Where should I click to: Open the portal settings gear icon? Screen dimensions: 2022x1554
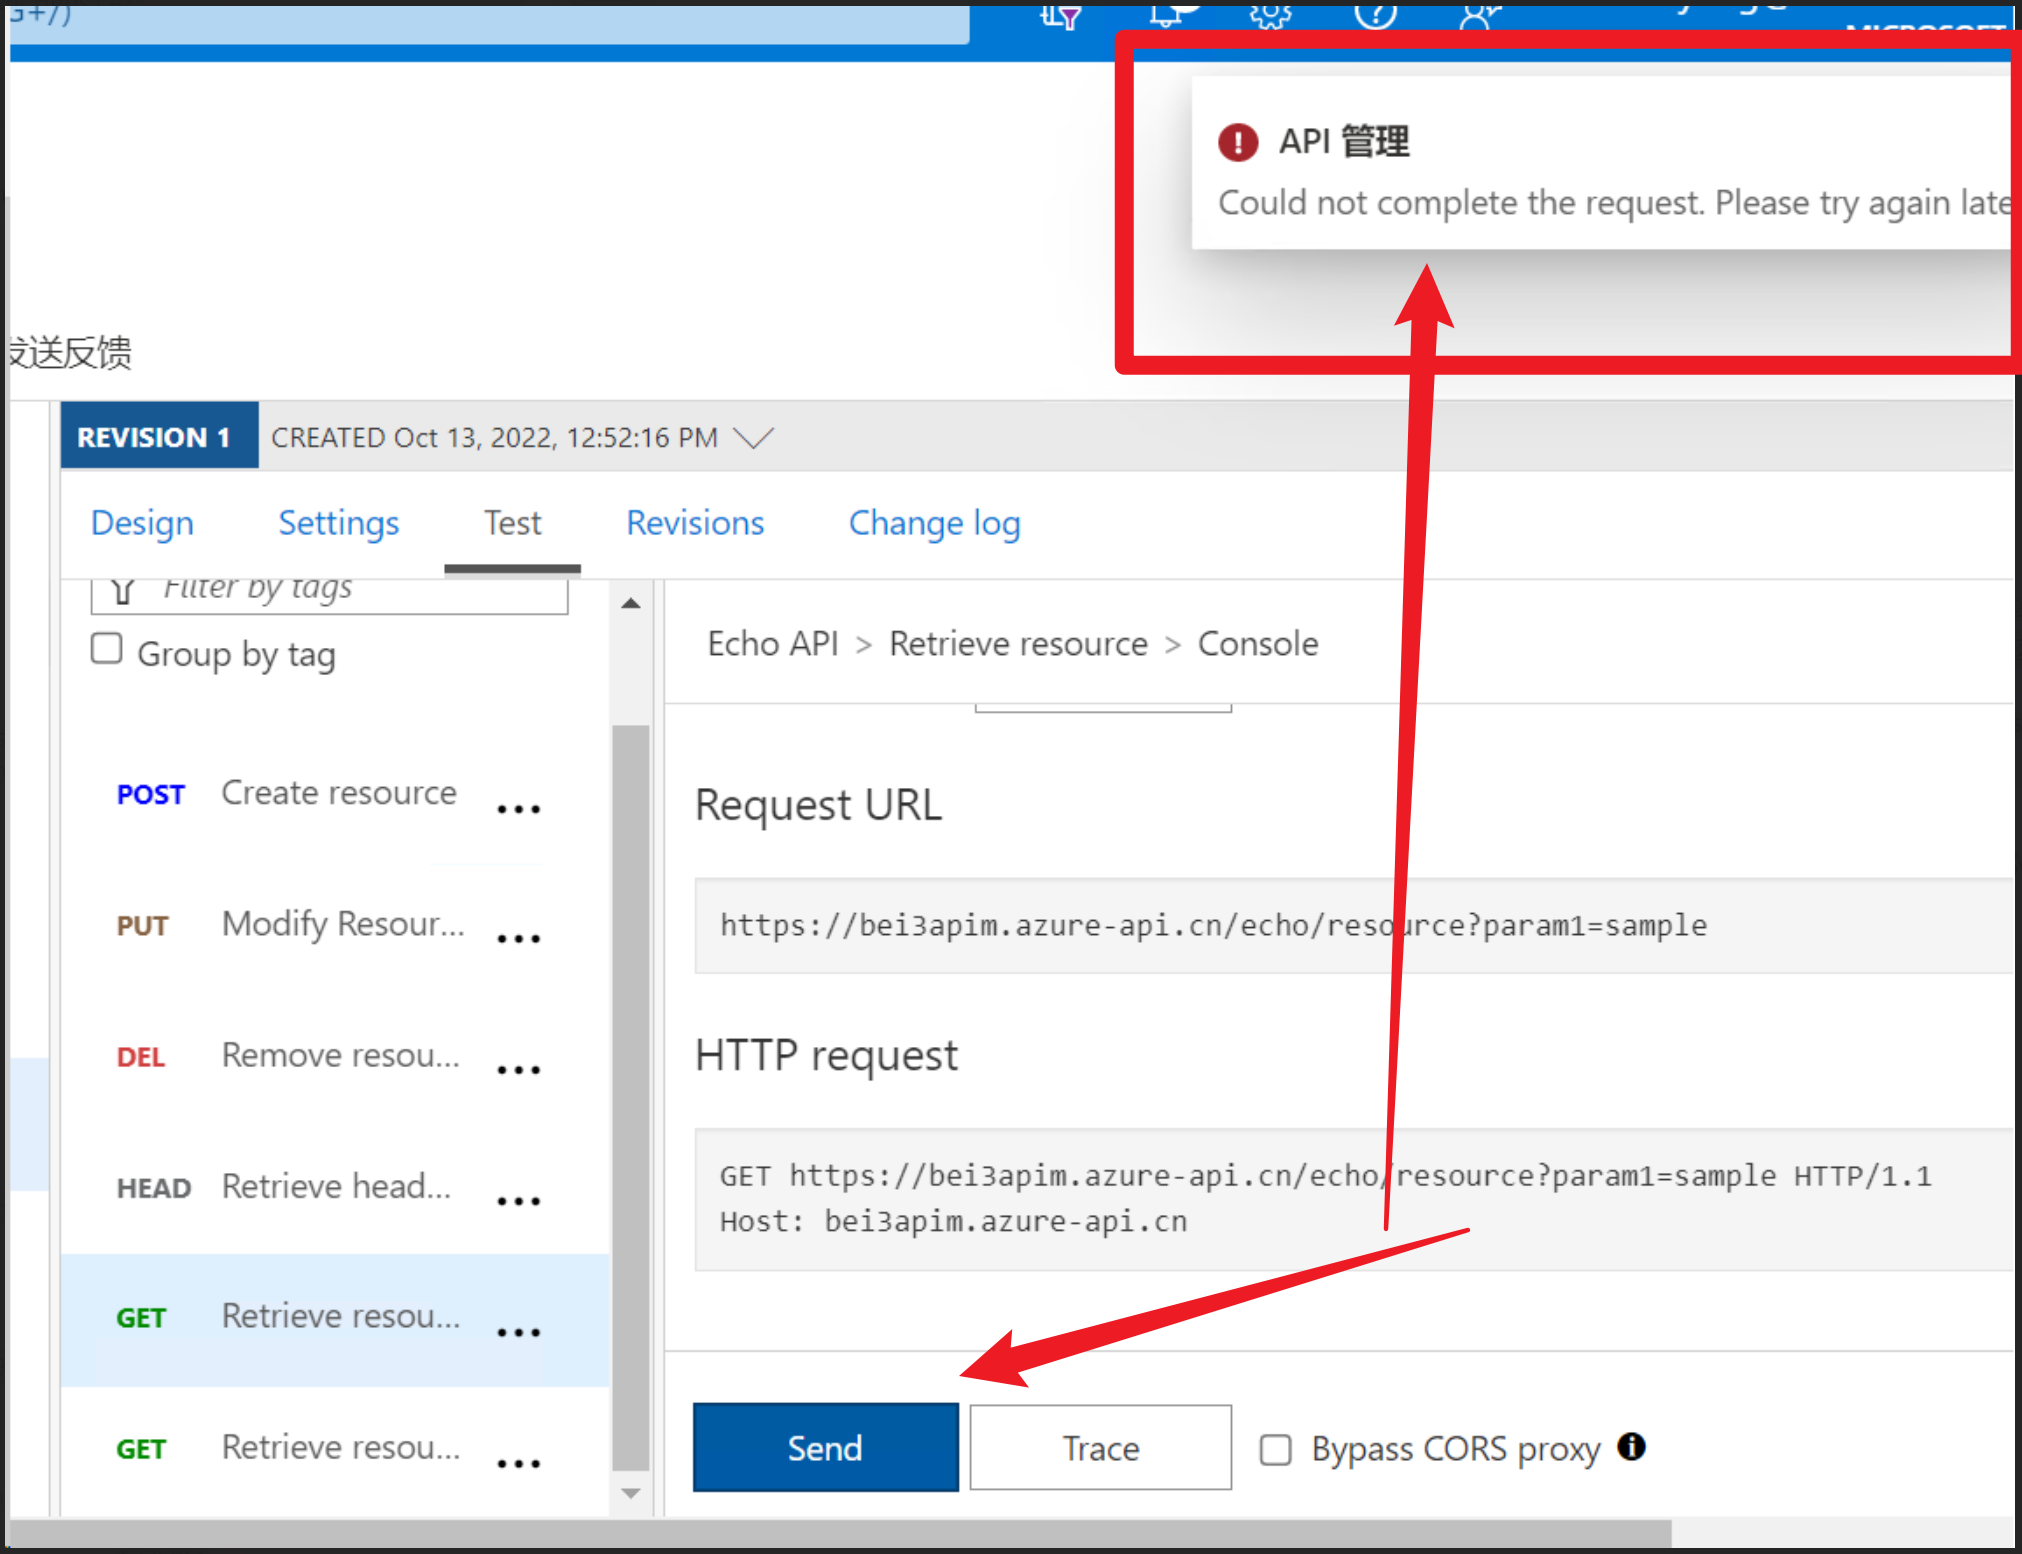pyautogui.click(x=1270, y=14)
